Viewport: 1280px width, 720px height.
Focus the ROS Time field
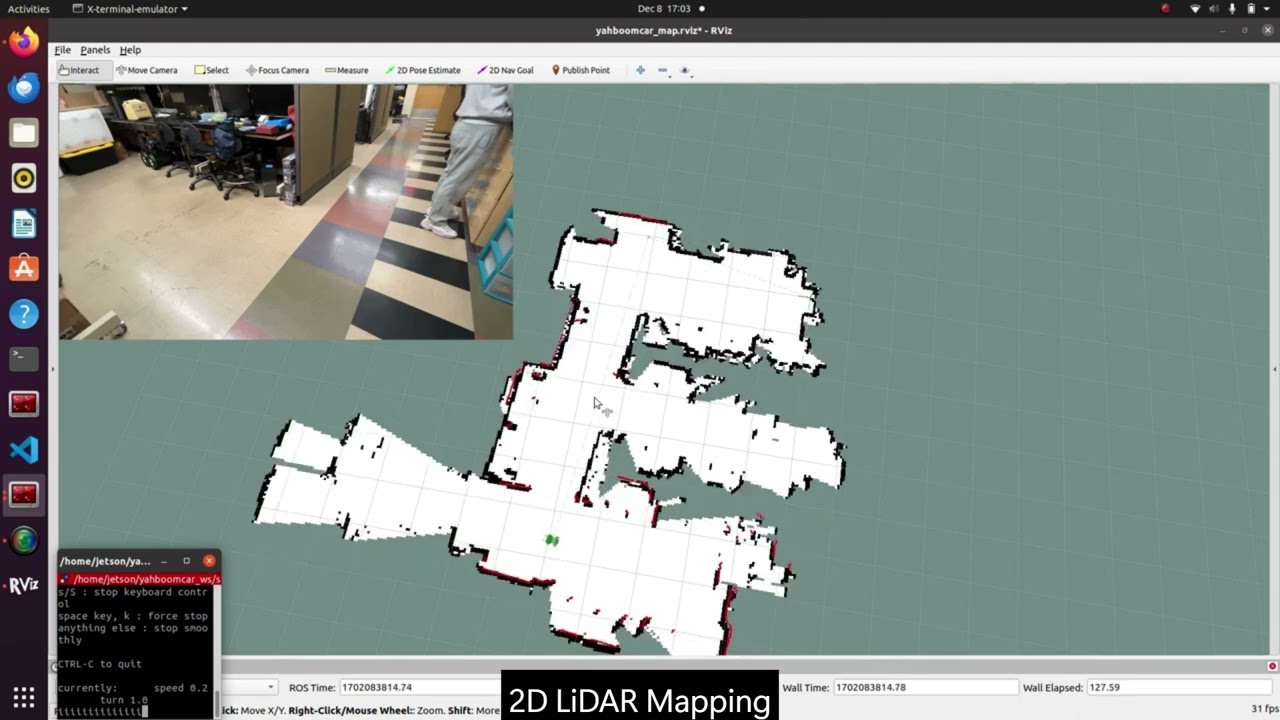pyautogui.click(x=419, y=687)
